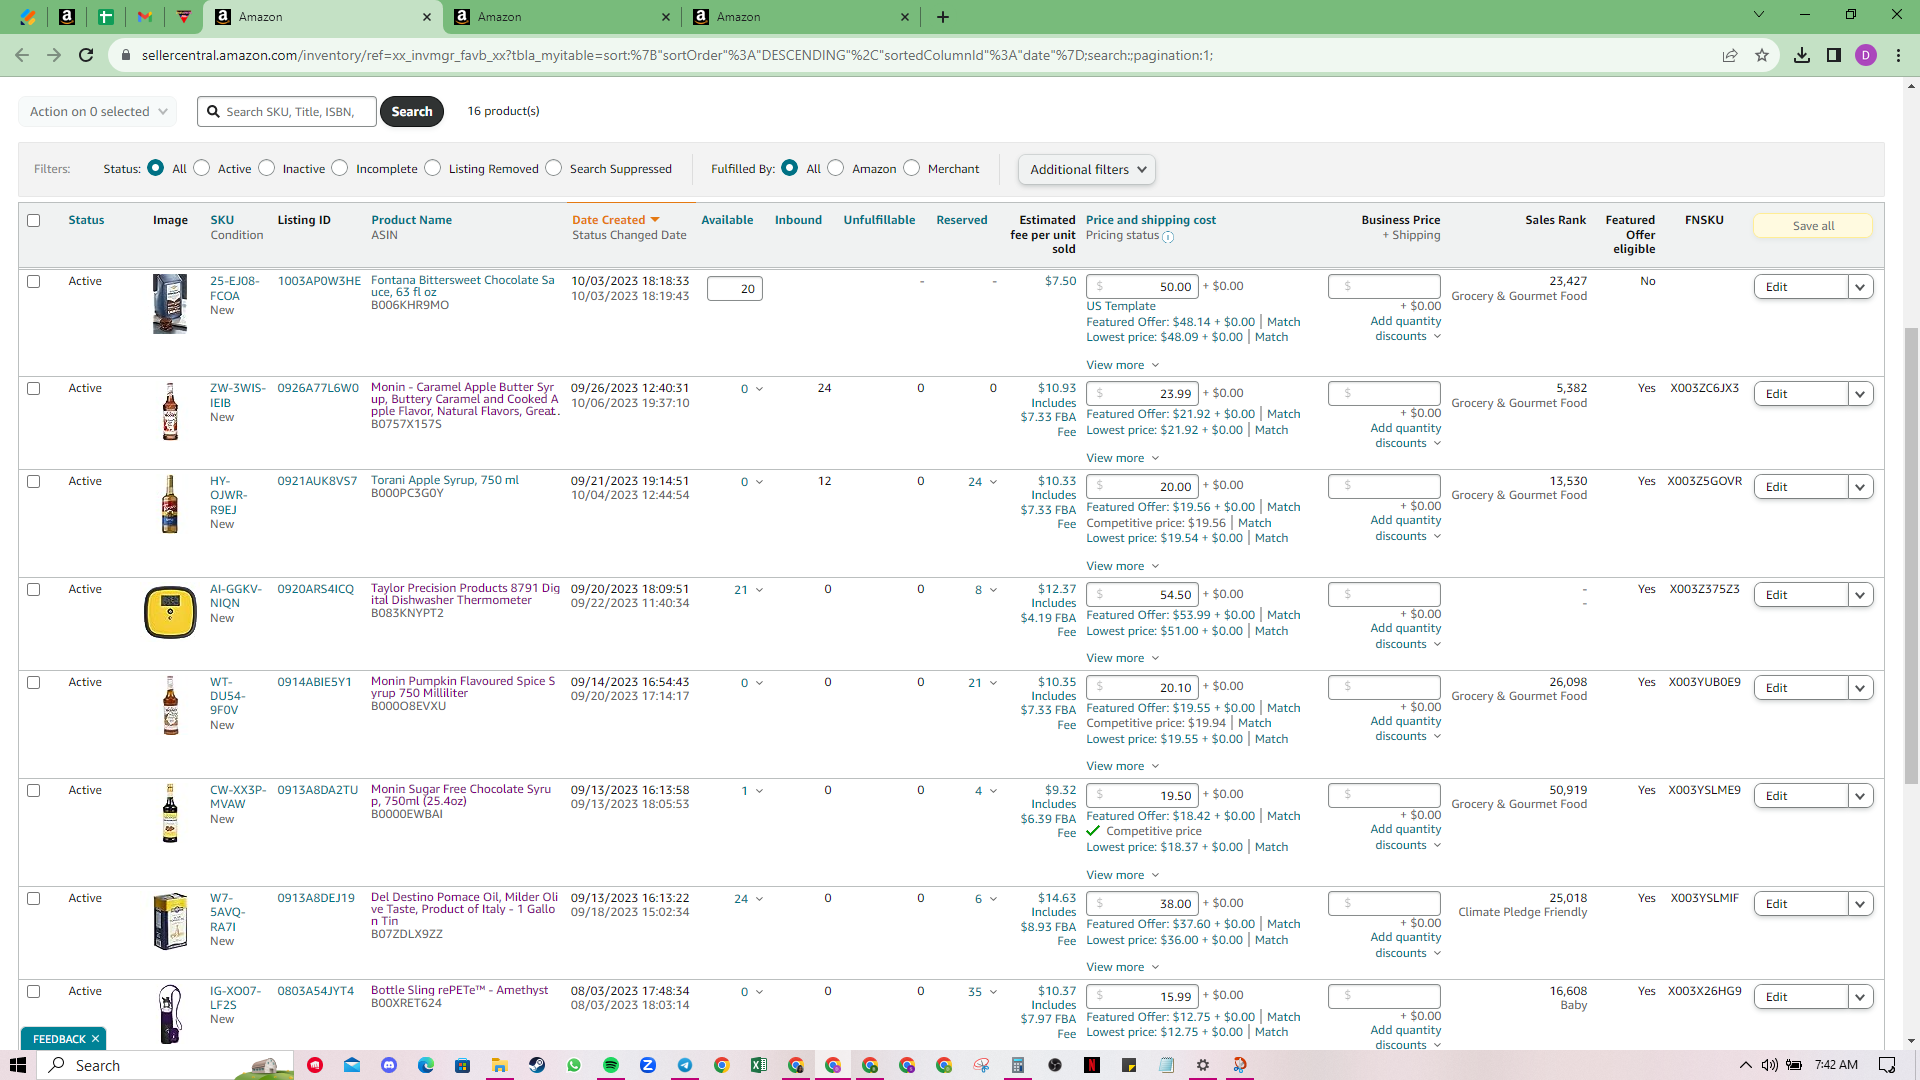This screenshot has height=1080, width=1920.
Task: Open the Action on 0 selected dropdown
Action: (x=98, y=112)
